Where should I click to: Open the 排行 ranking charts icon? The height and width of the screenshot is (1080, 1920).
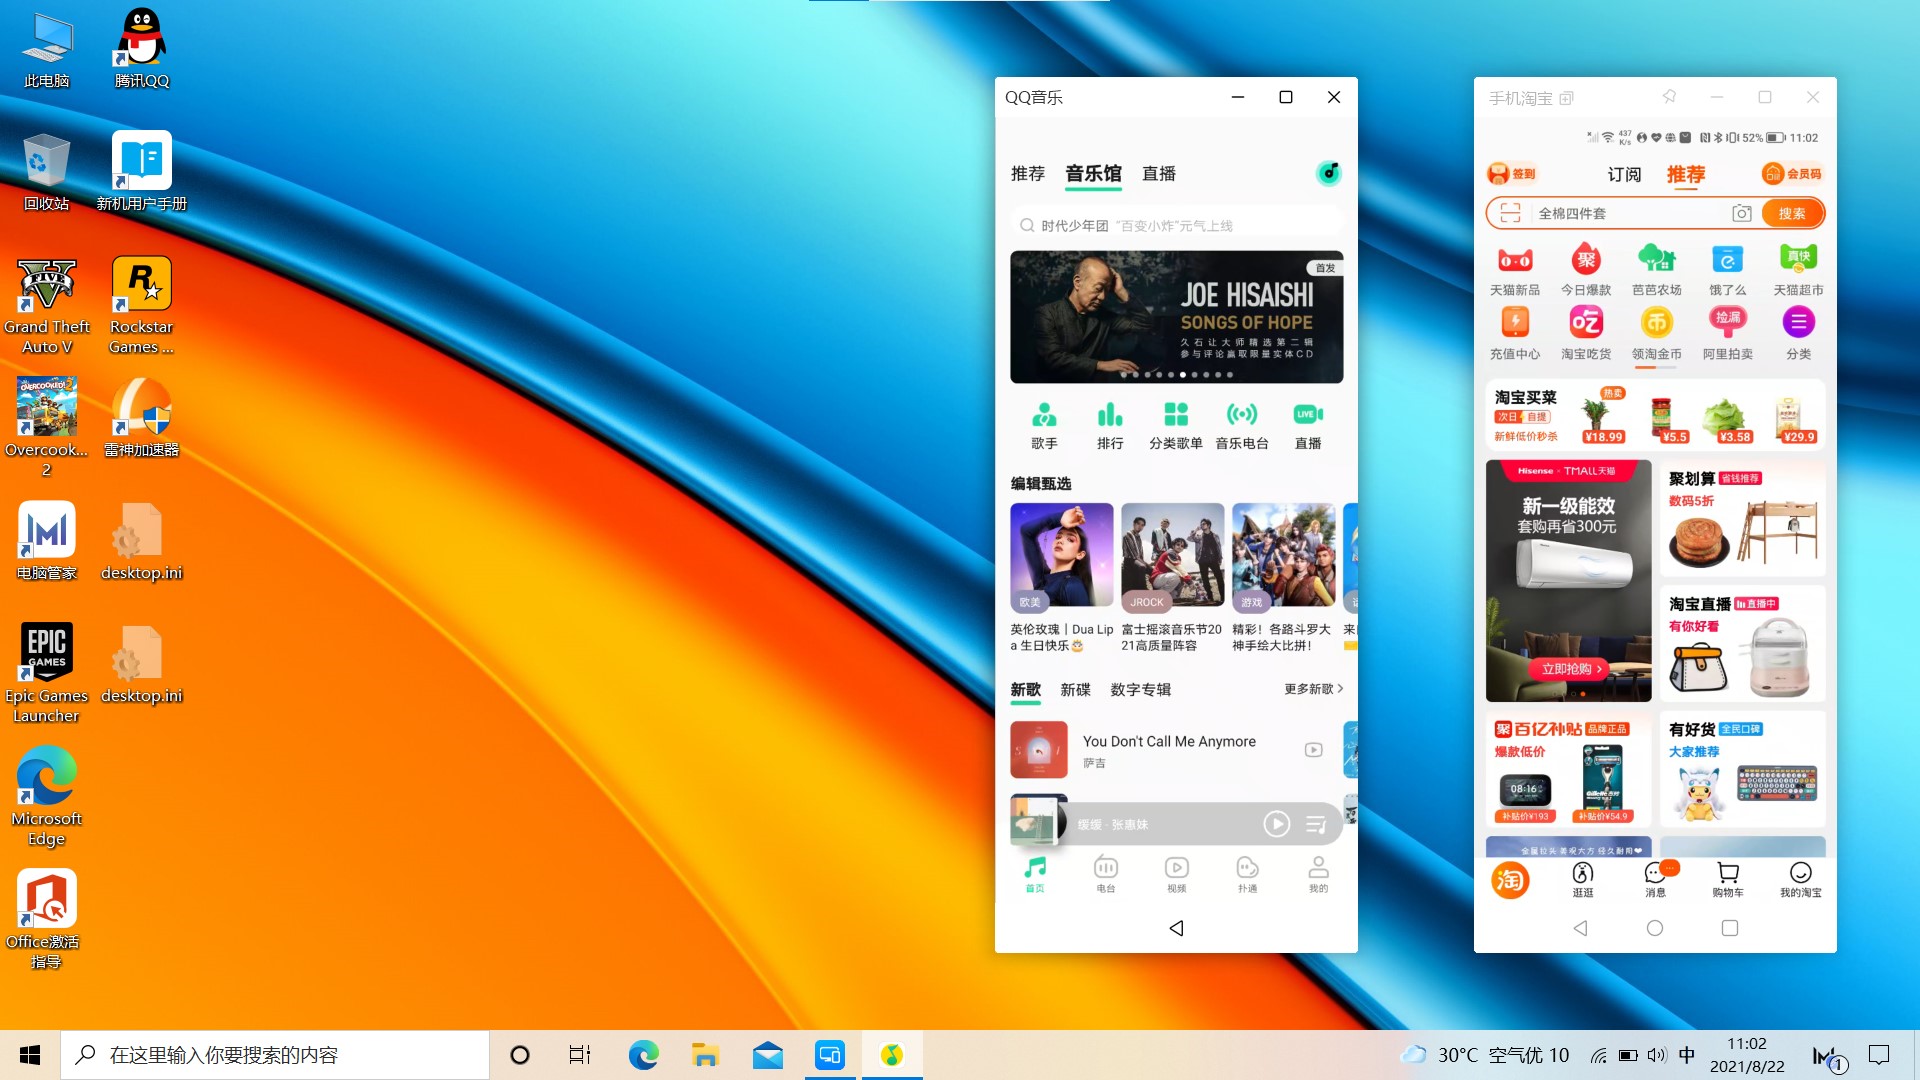point(1110,425)
